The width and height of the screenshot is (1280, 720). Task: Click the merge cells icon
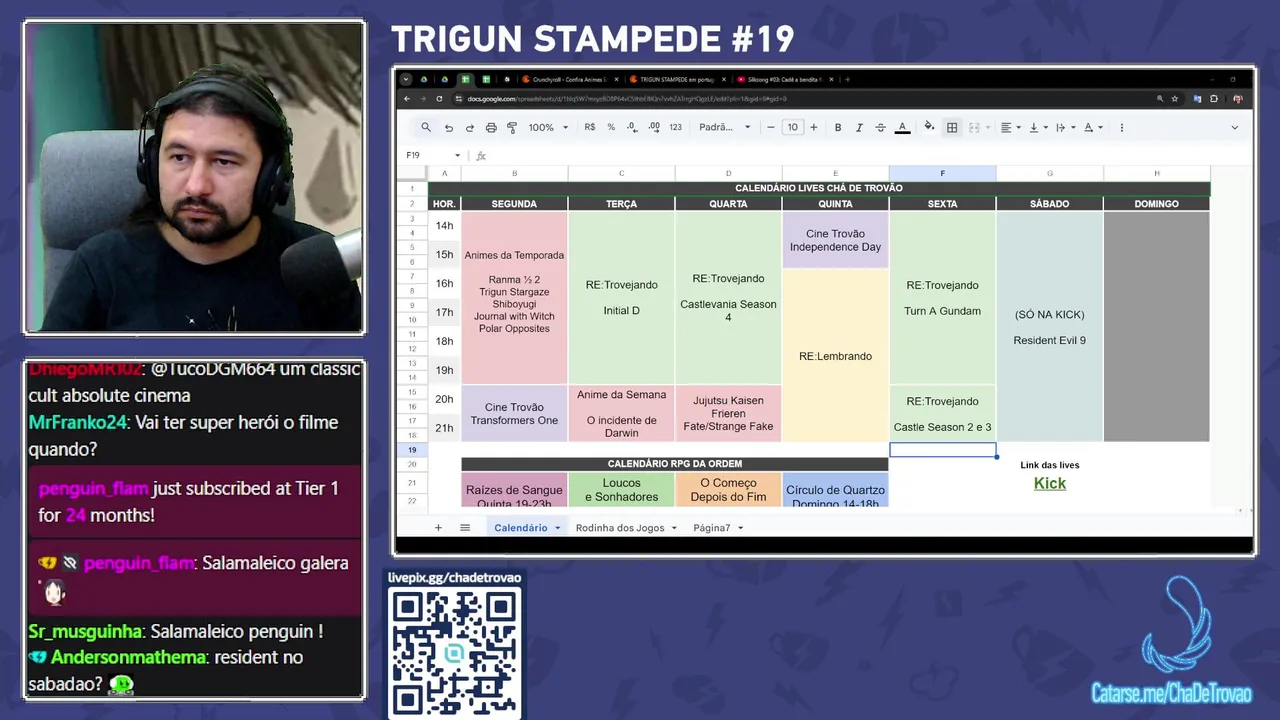pos(973,127)
